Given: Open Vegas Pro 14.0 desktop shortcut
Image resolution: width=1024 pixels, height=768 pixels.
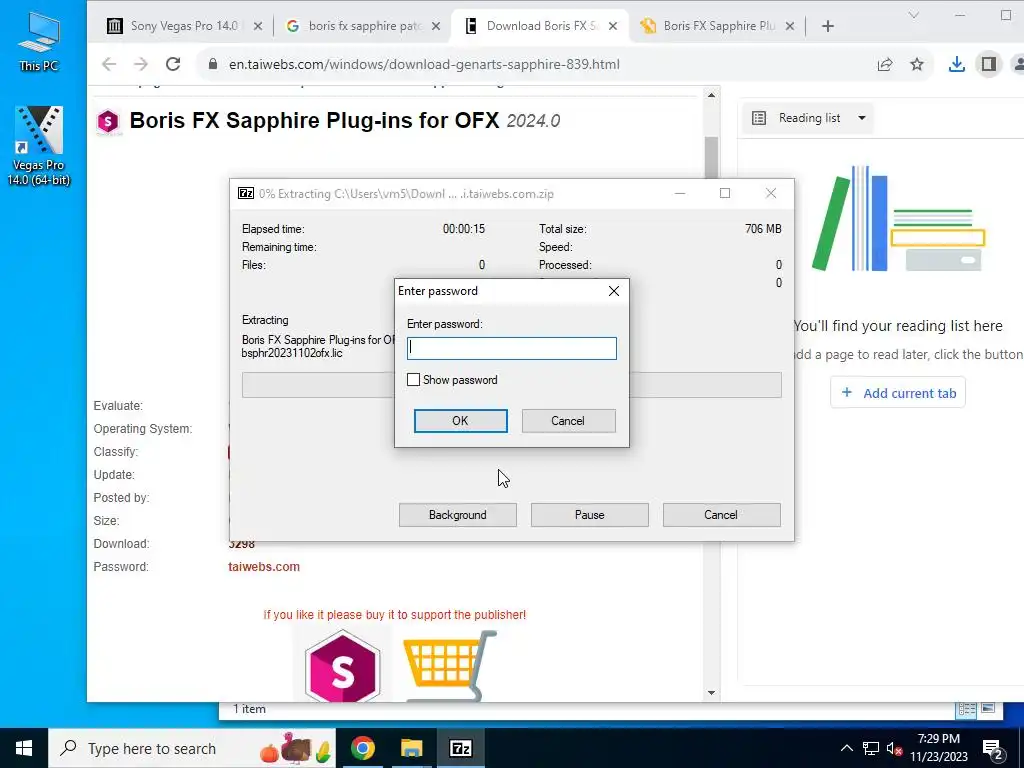Looking at the screenshot, I should [x=39, y=146].
